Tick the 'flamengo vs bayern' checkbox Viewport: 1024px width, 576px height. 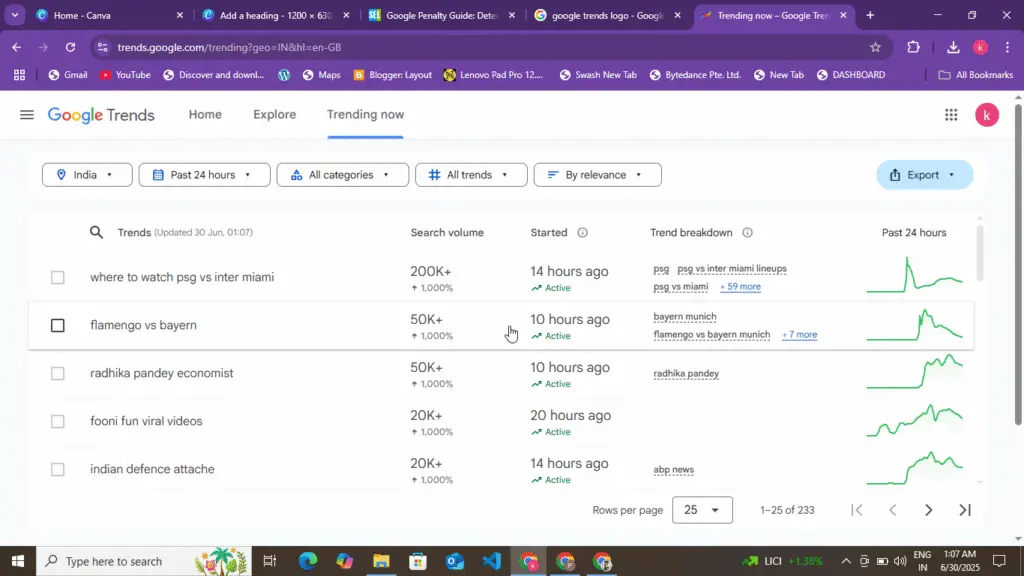[57, 325]
